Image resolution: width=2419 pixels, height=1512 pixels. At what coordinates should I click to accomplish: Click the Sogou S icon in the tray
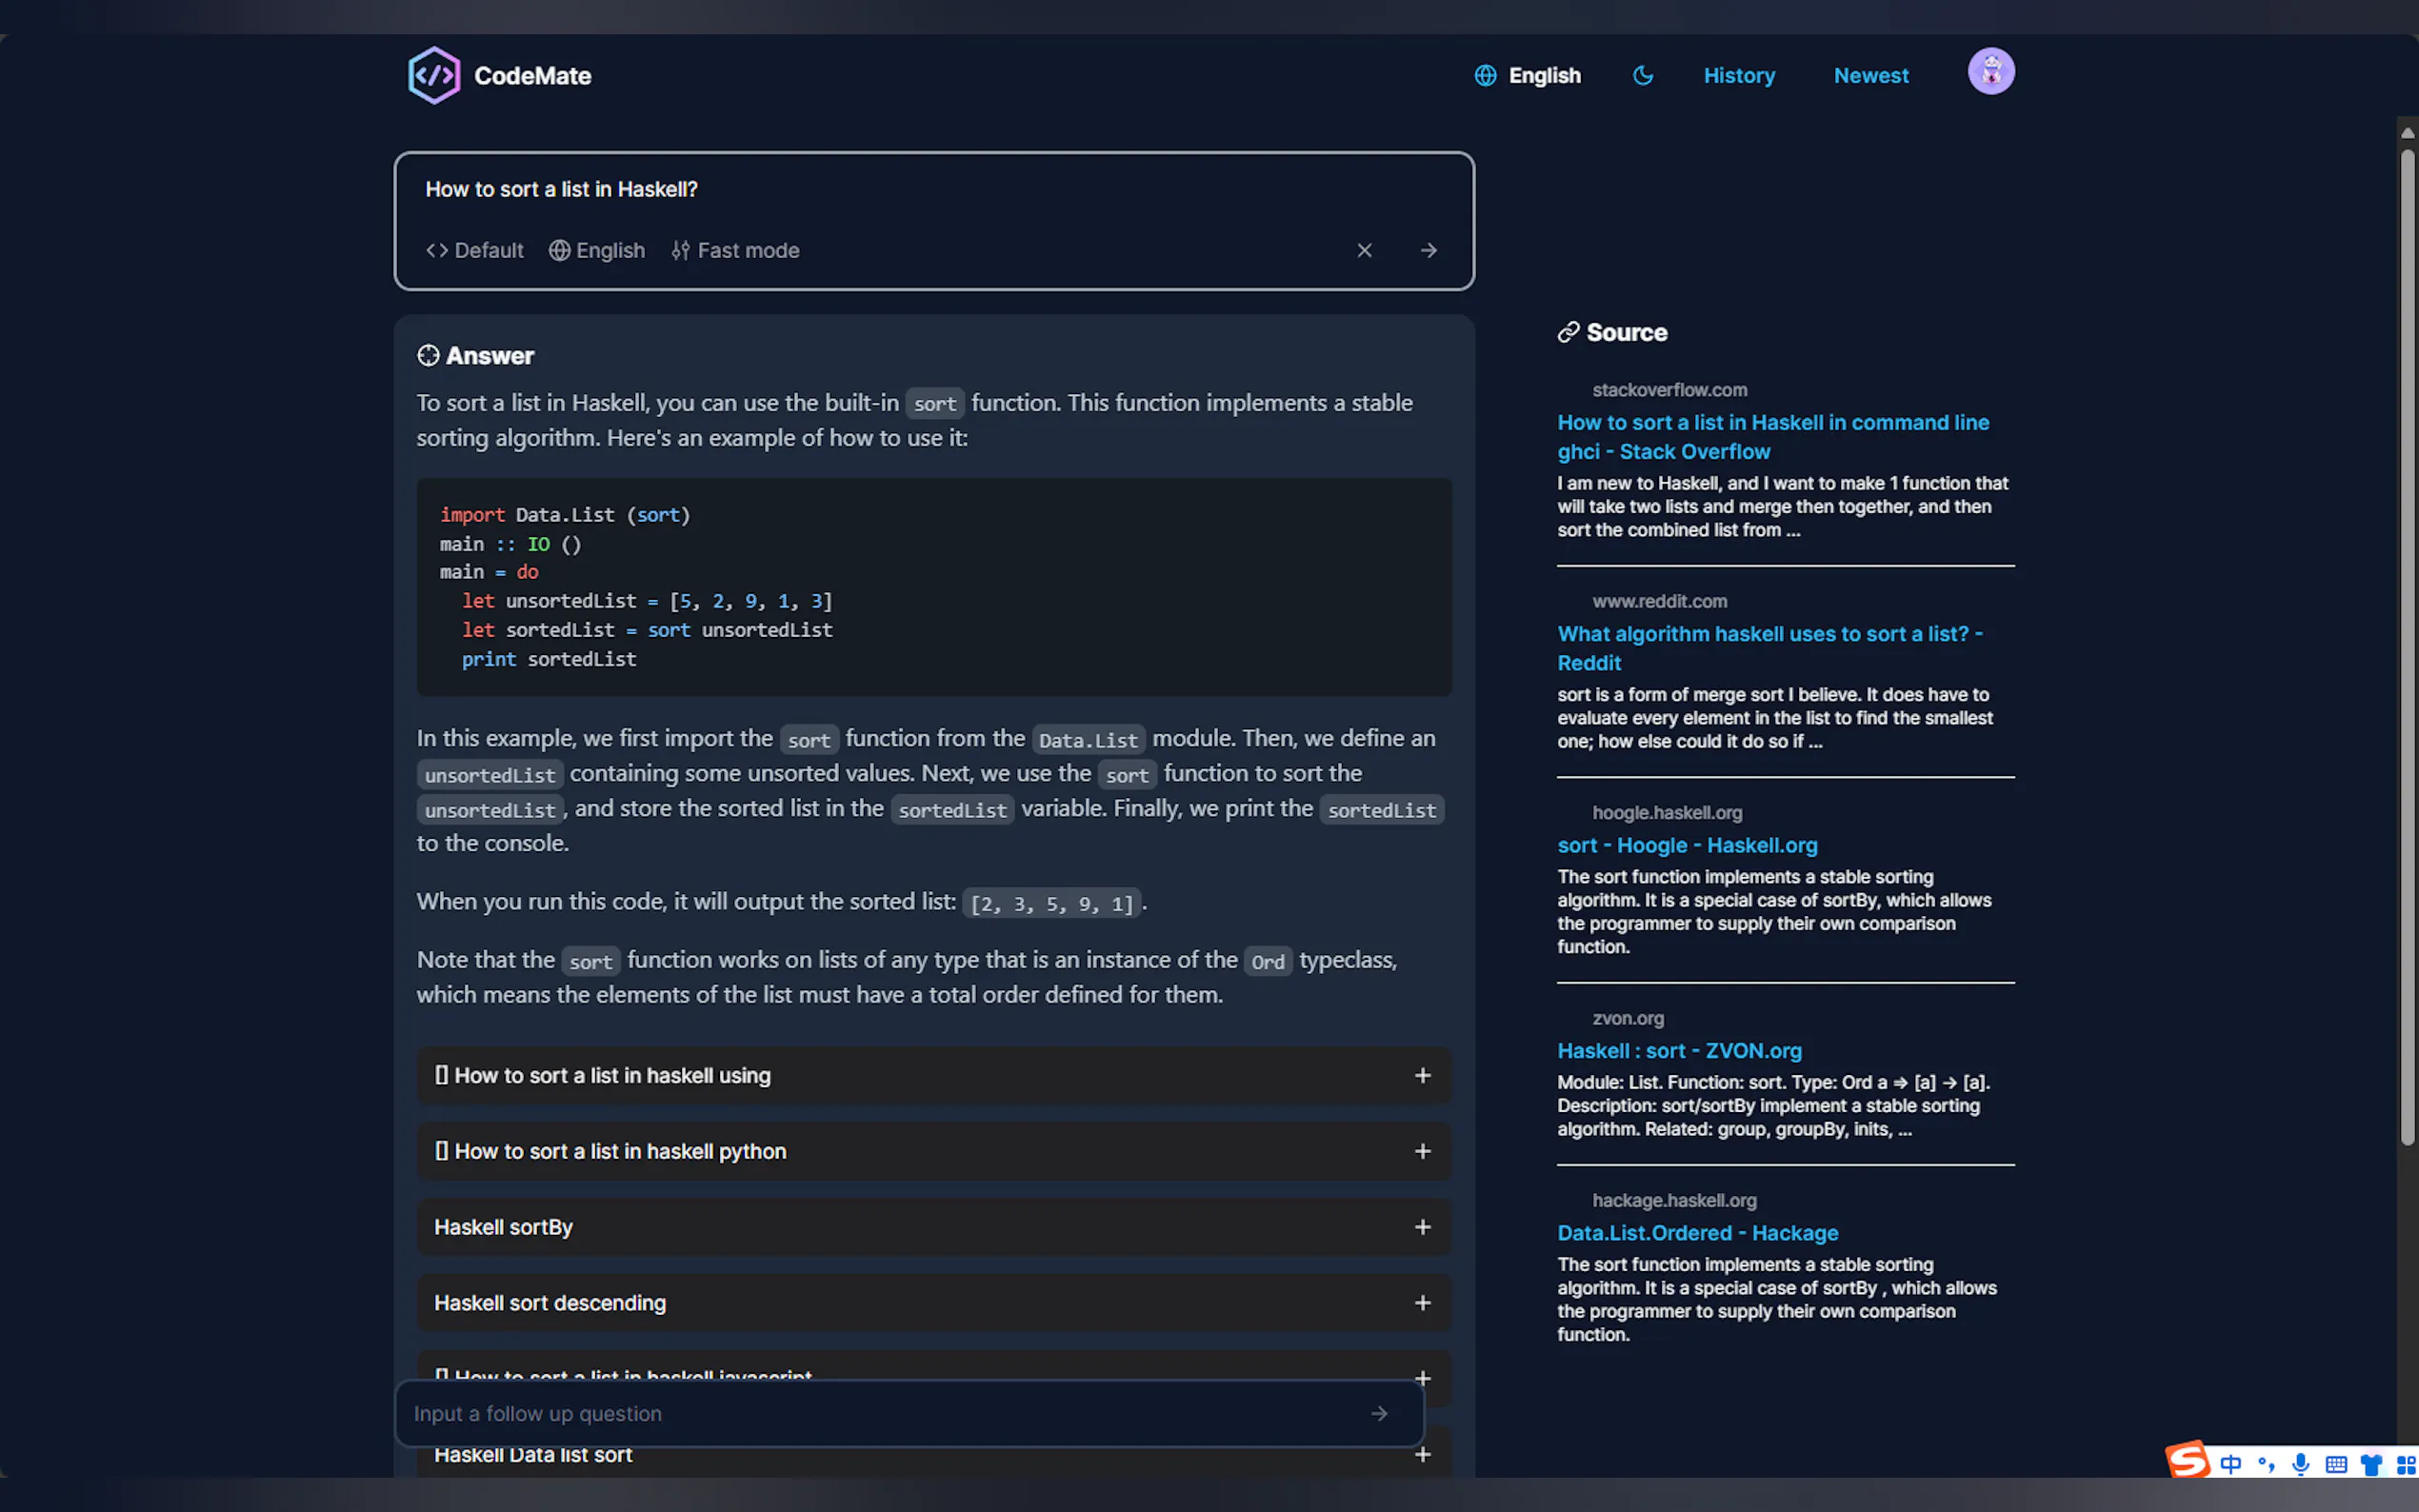[2187, 1460]
